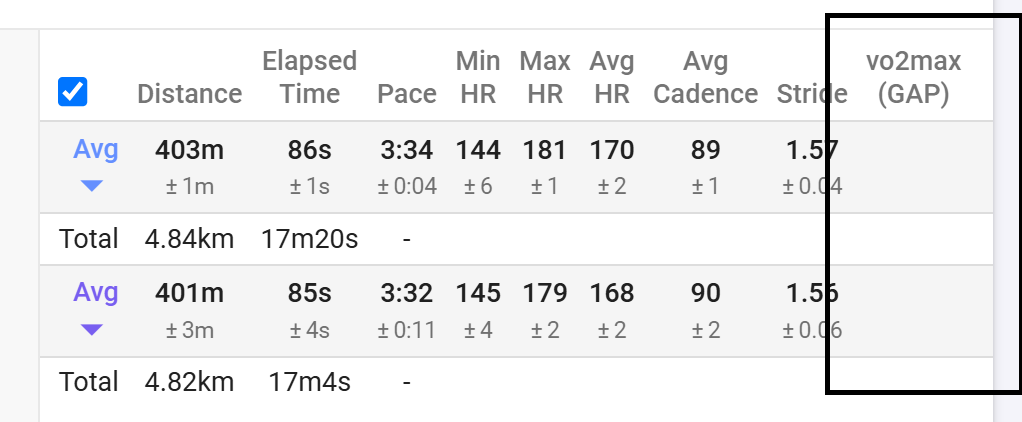Expand the purple Avg dropdown arrow
This screenshot has width=1022, height=422.
[x=92, y=330]
